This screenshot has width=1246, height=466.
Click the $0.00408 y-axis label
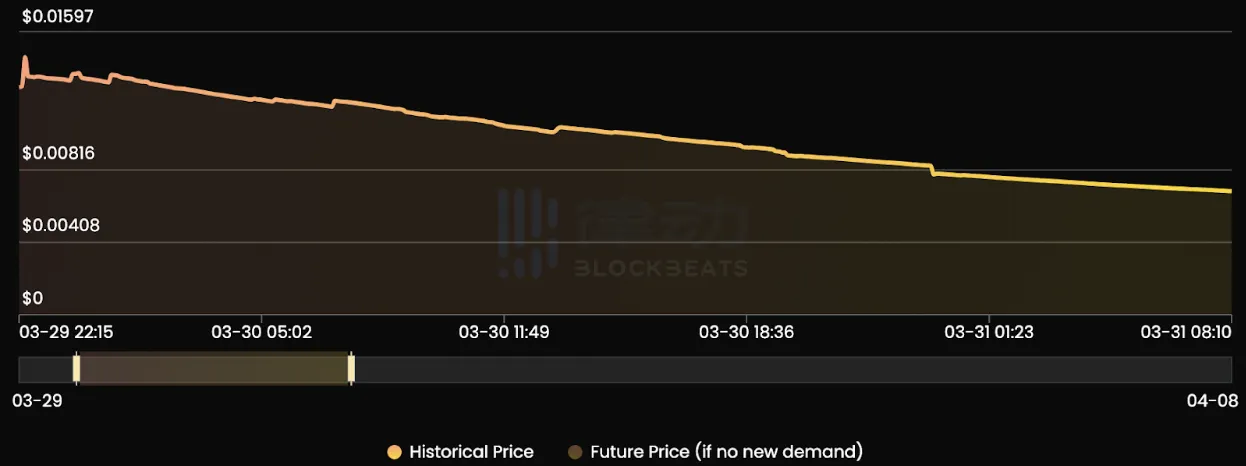pyautogui.click(x=61, y=225)
